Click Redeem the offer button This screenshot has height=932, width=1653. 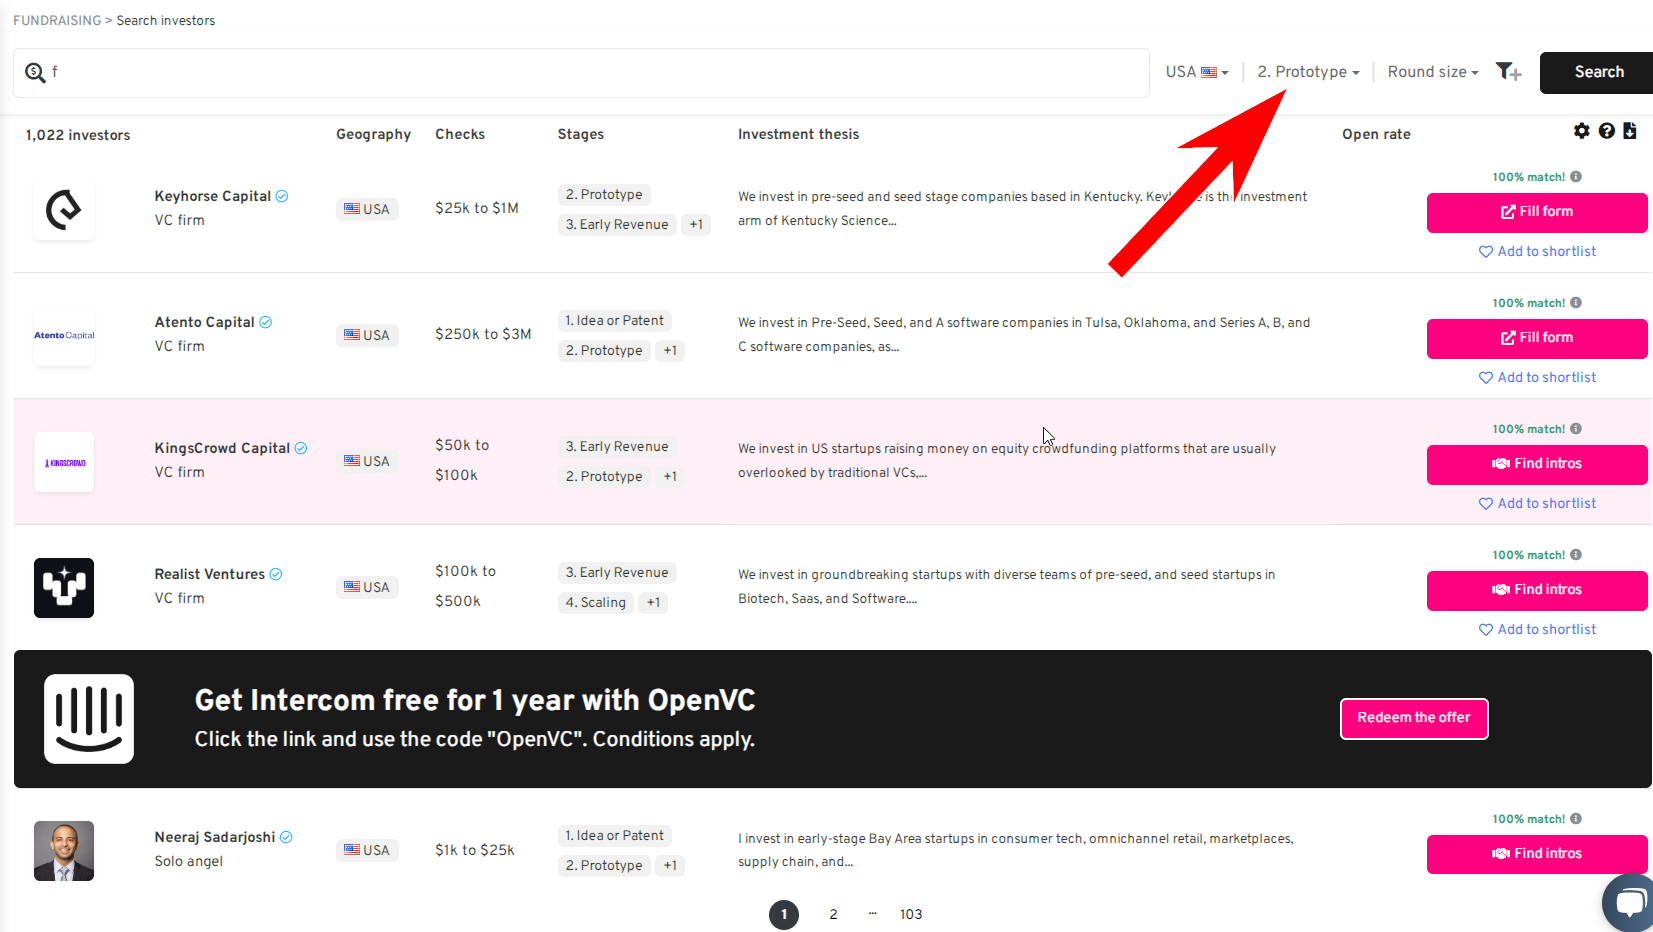[1414, 718]
